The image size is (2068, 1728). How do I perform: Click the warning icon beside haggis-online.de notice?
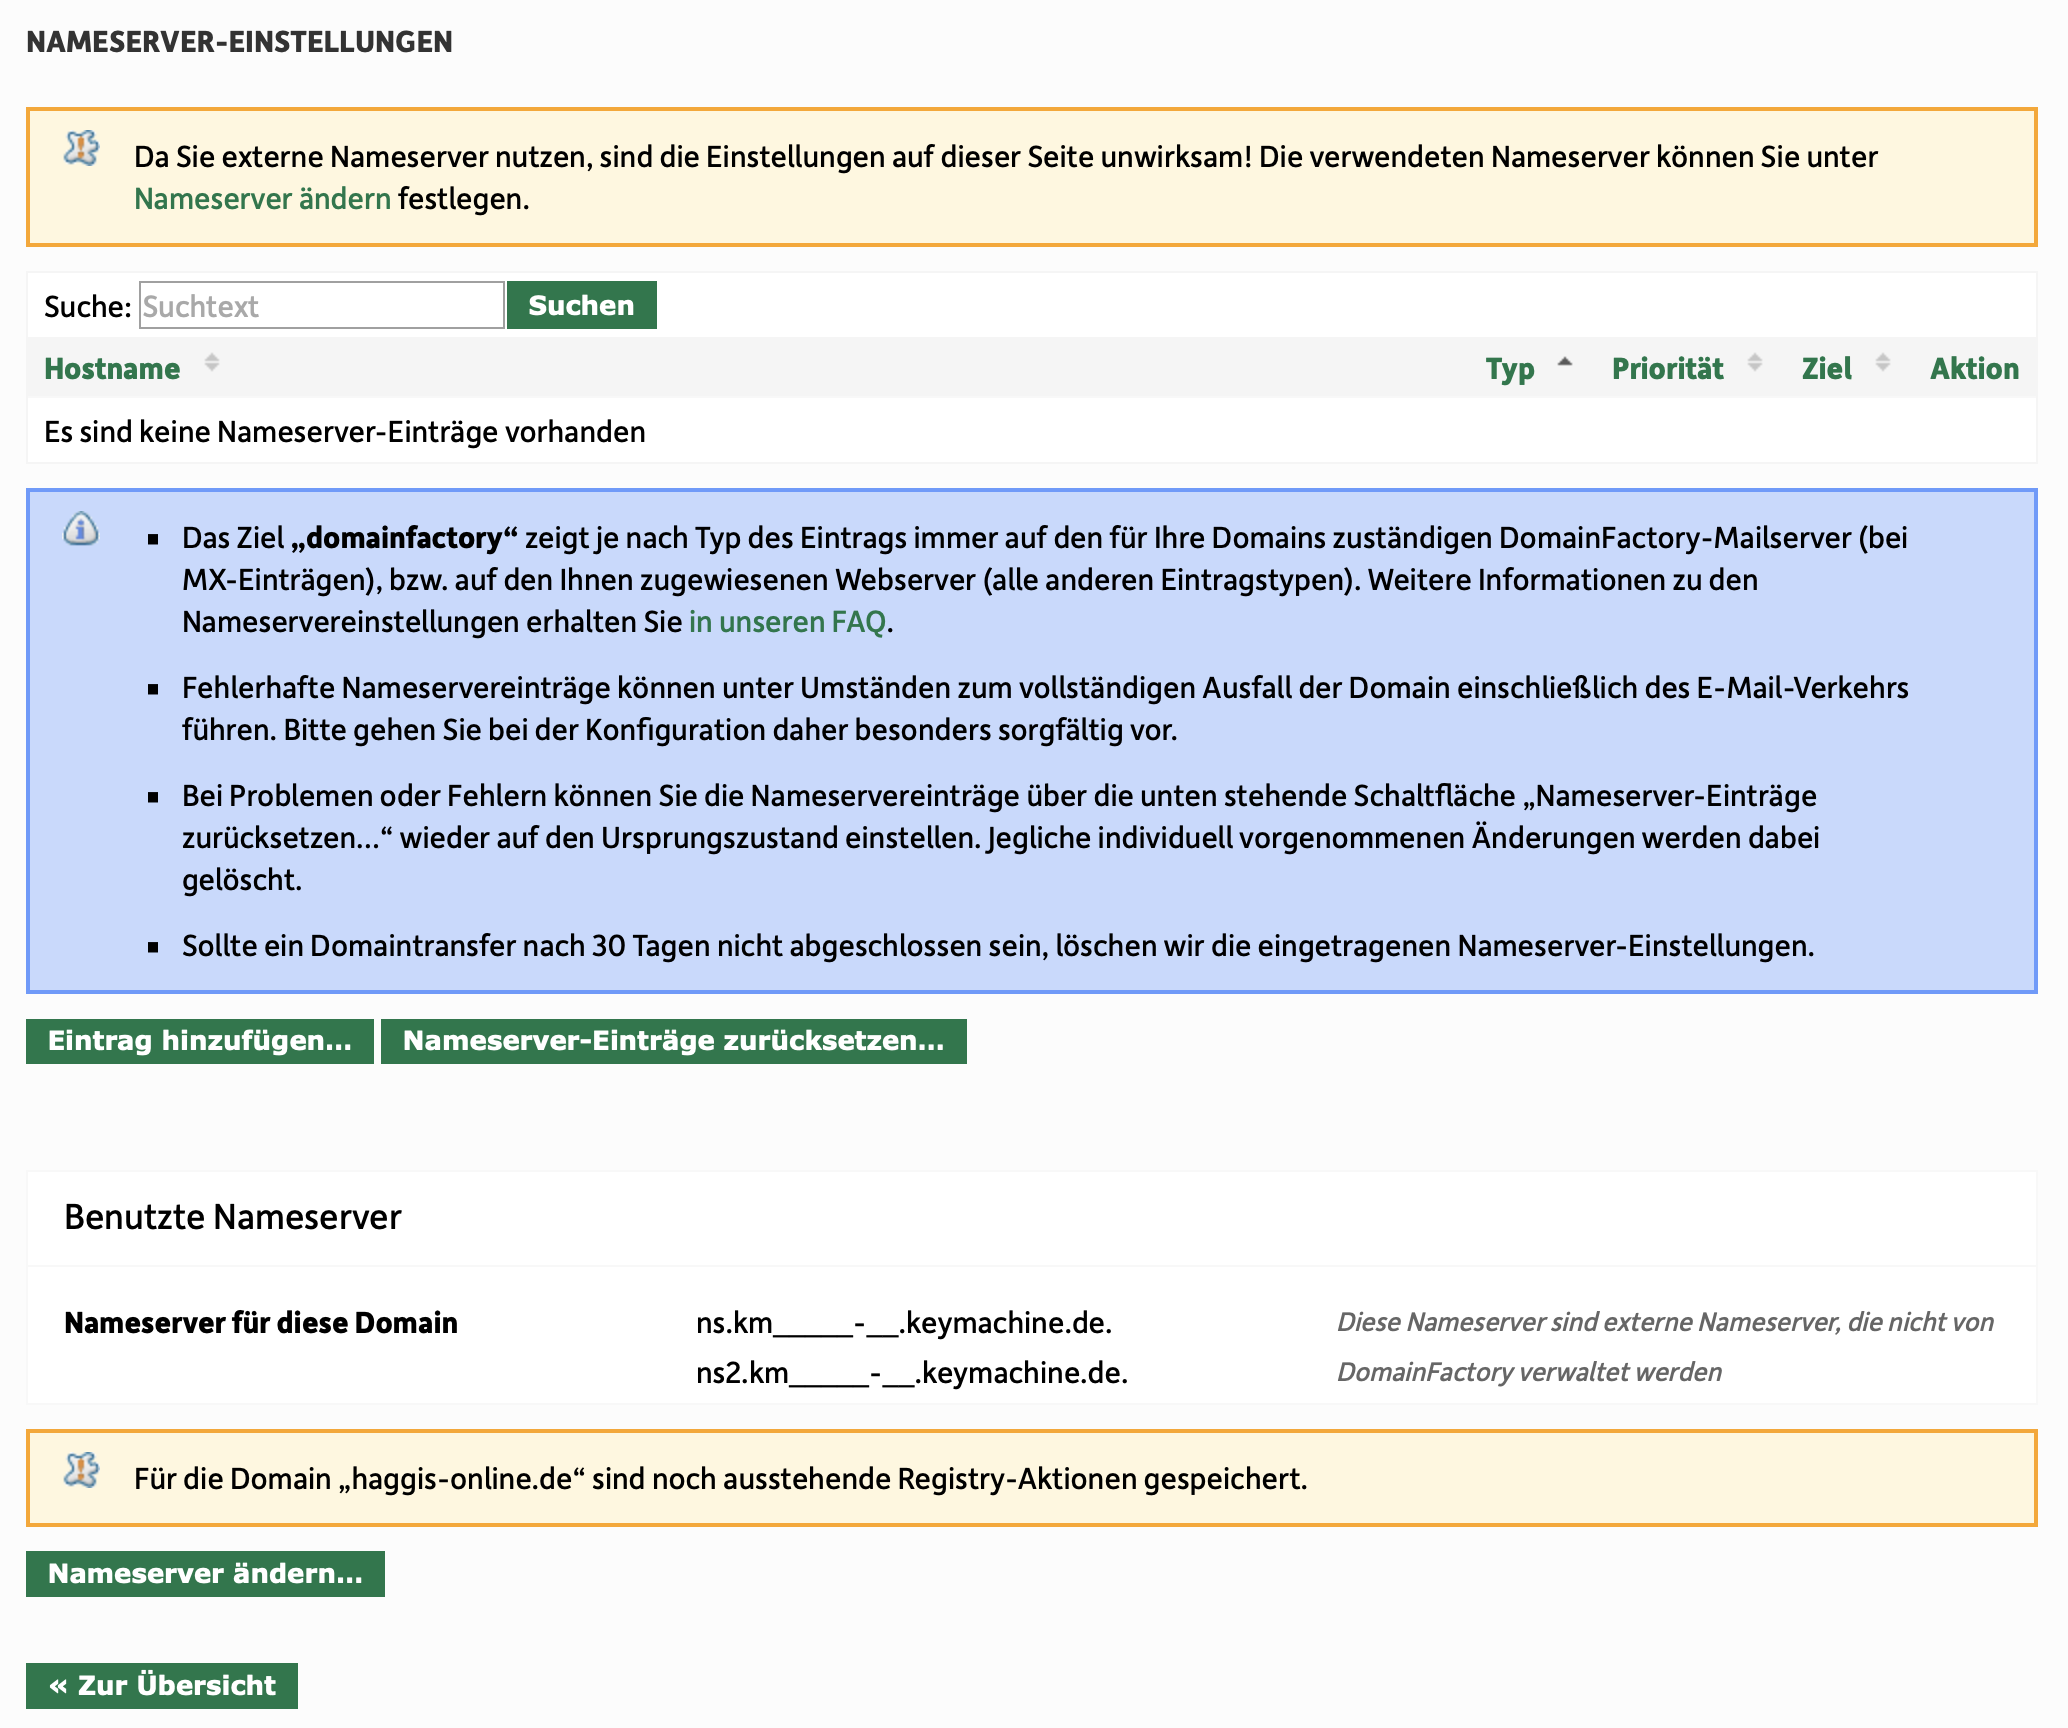point(81,1471)
